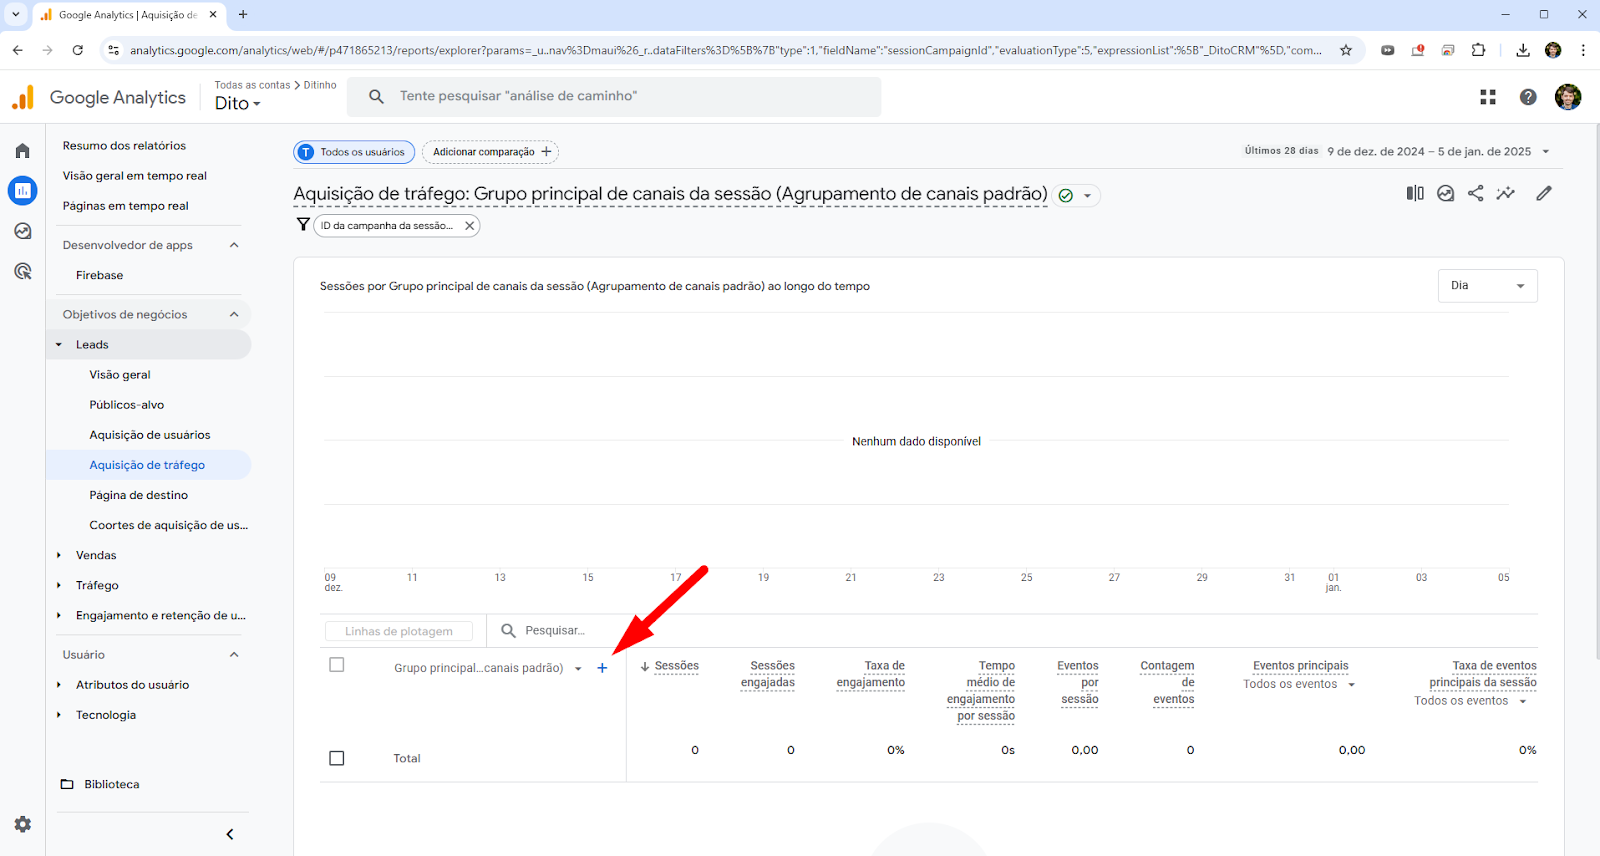Click Adicionar comparação button
1600x856 pixels.
[x=490, y=152]
